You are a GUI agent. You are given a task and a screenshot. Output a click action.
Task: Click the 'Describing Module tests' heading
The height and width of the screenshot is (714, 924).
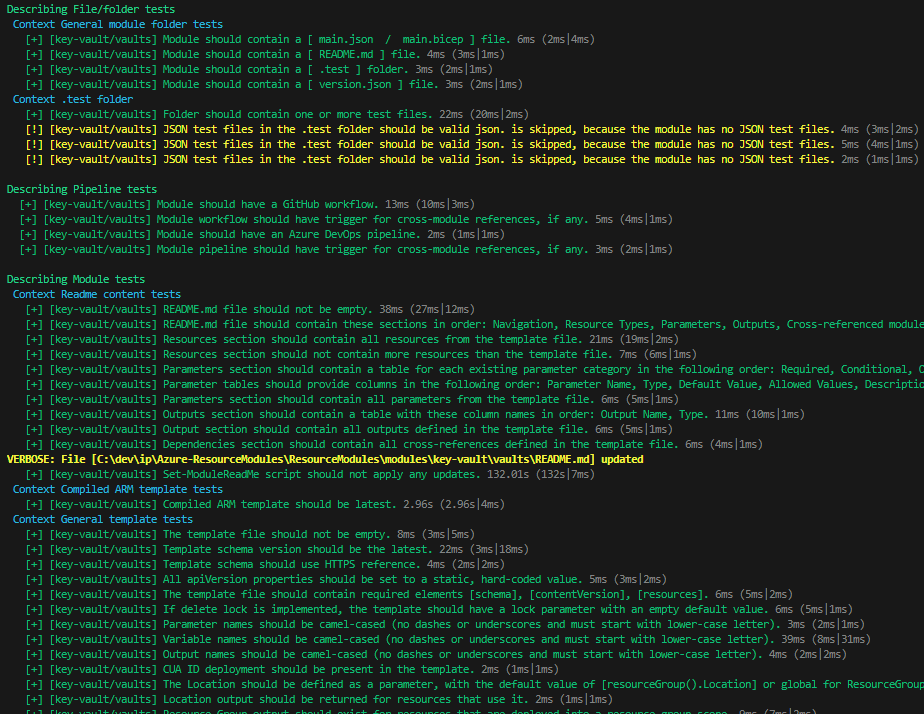point(70,278)
